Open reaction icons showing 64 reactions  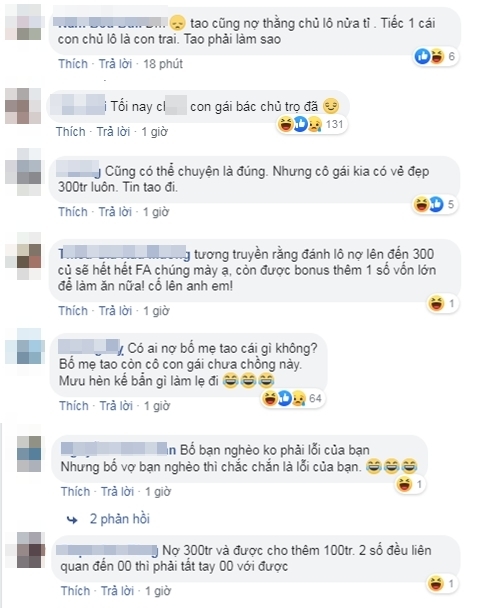[x=292, y=398]
